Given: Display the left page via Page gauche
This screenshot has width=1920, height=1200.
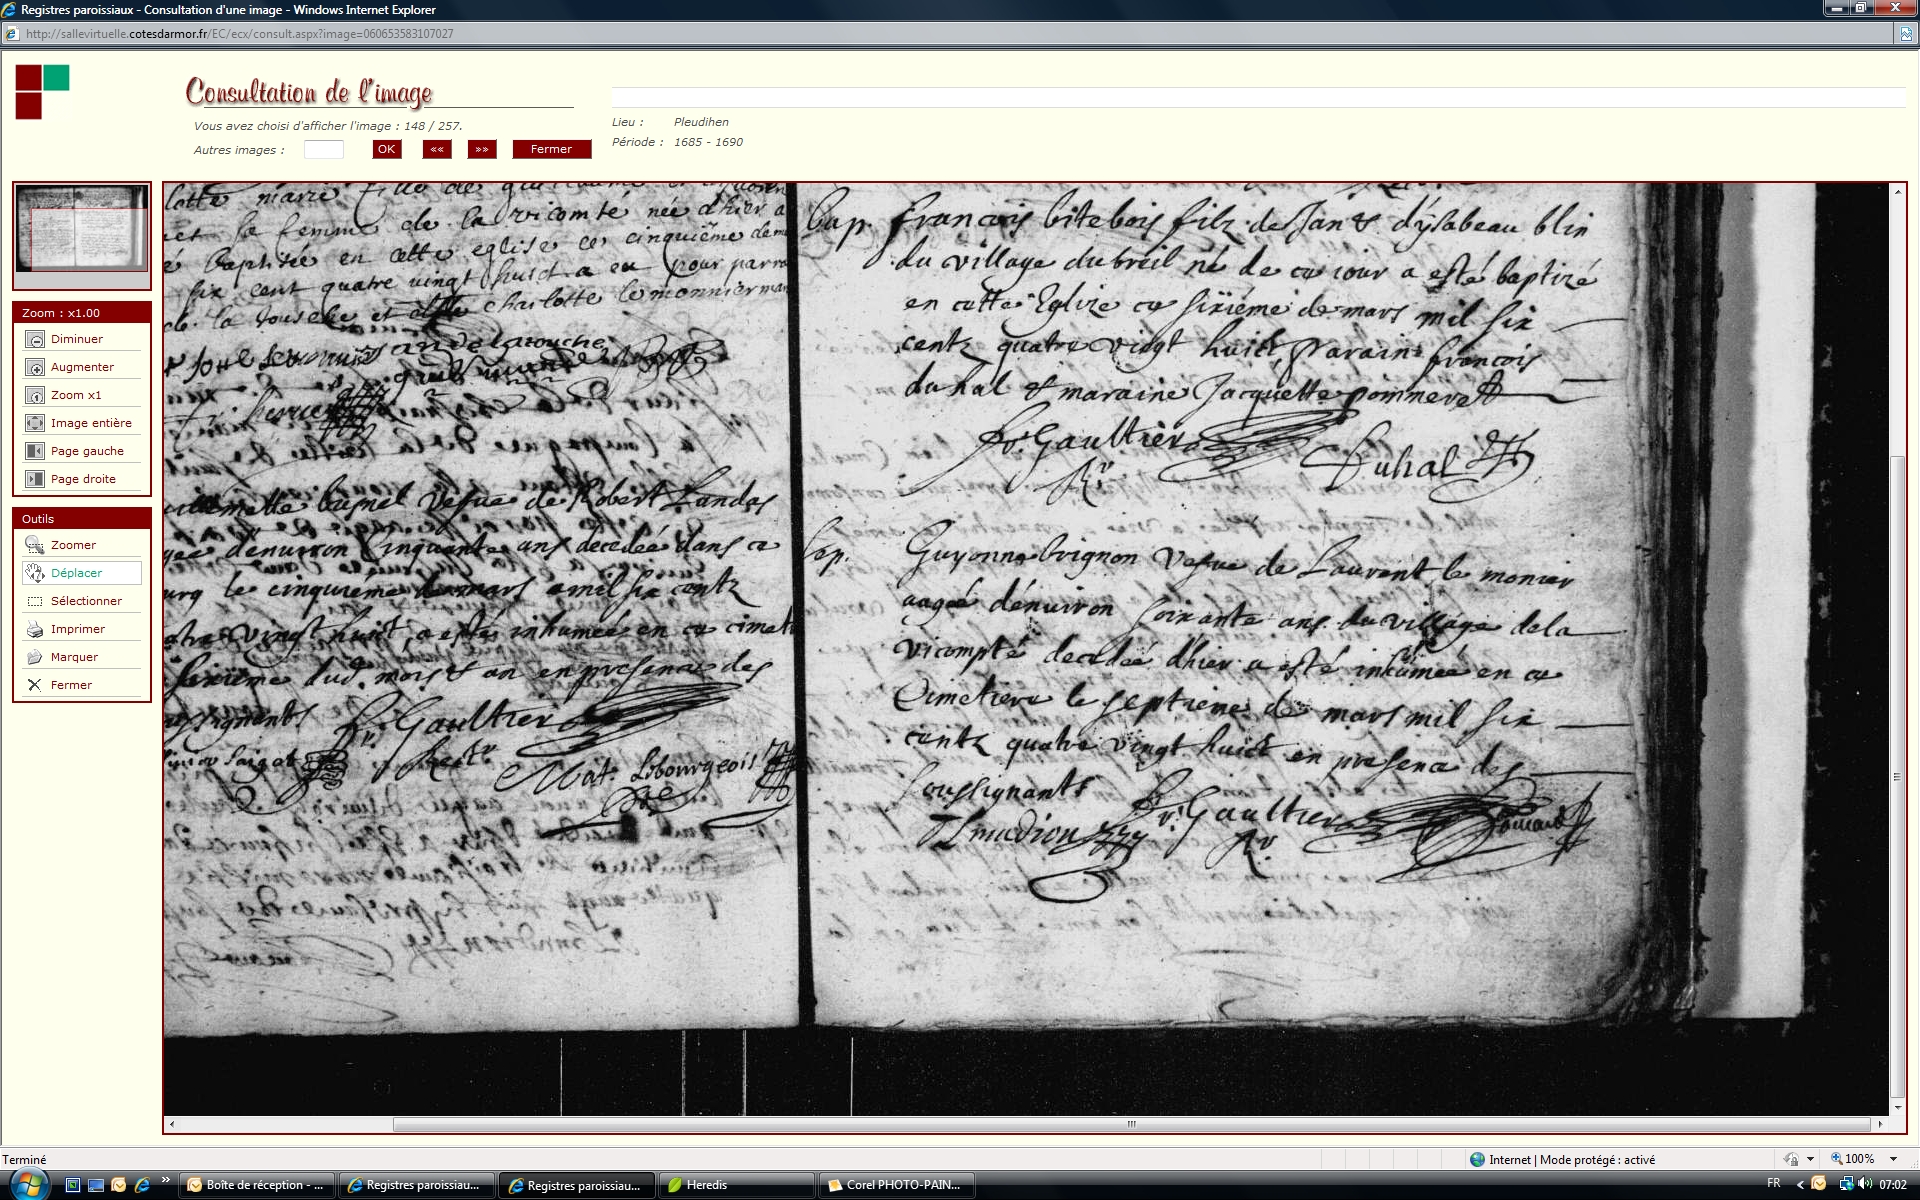Looking at the screenshot, I should [x=35, y=452].
